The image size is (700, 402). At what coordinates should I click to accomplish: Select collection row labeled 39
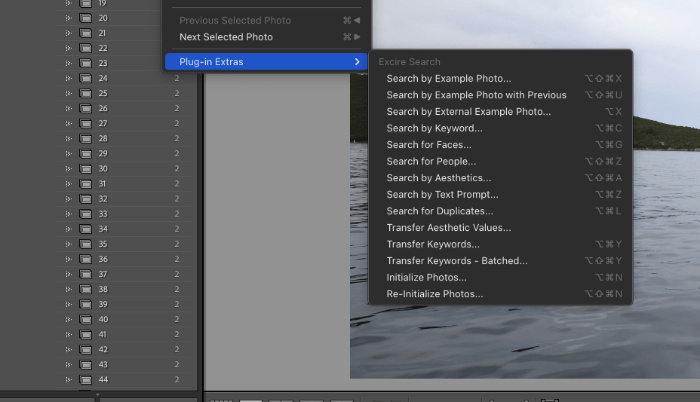click(x=124, y=304)
